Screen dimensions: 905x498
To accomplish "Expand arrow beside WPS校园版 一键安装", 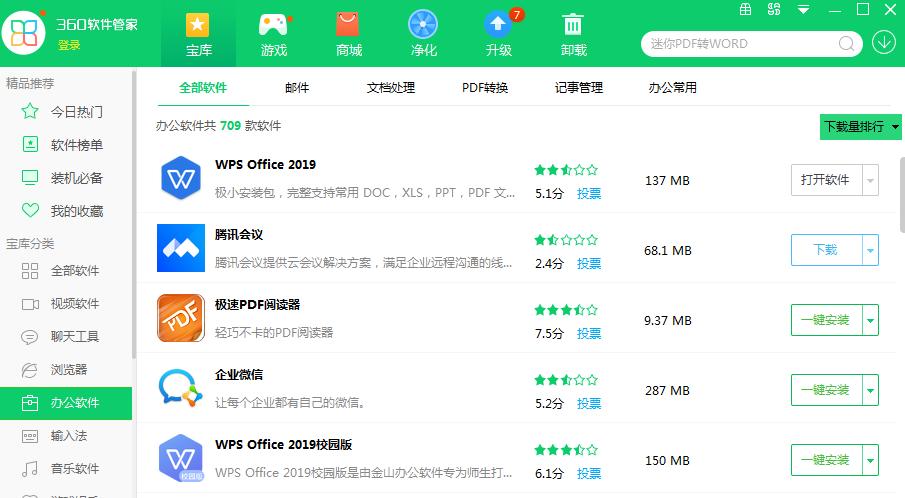I will tap(870, 460).
